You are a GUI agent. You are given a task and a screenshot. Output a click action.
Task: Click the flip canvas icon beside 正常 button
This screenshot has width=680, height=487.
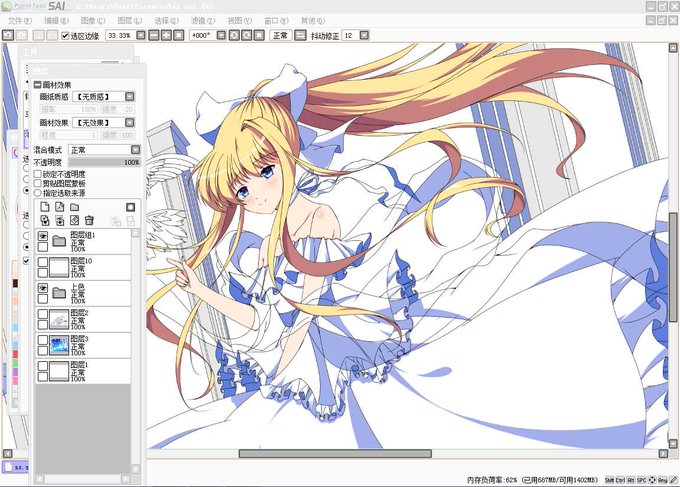[x=300, y=35]
